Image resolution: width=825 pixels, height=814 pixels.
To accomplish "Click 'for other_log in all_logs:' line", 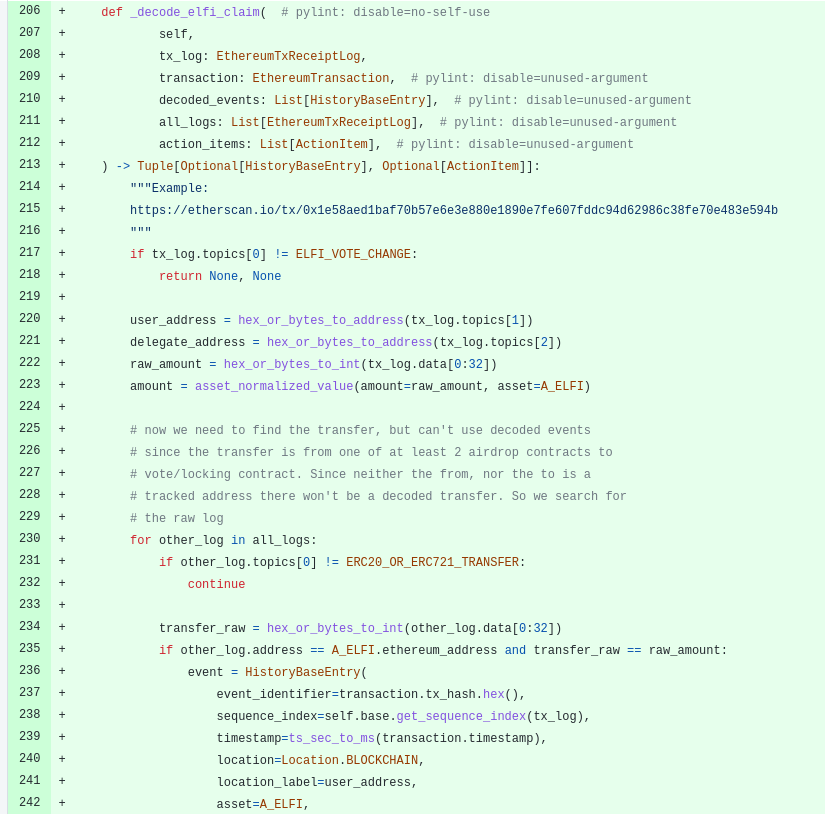I will [x=223, y=540].
